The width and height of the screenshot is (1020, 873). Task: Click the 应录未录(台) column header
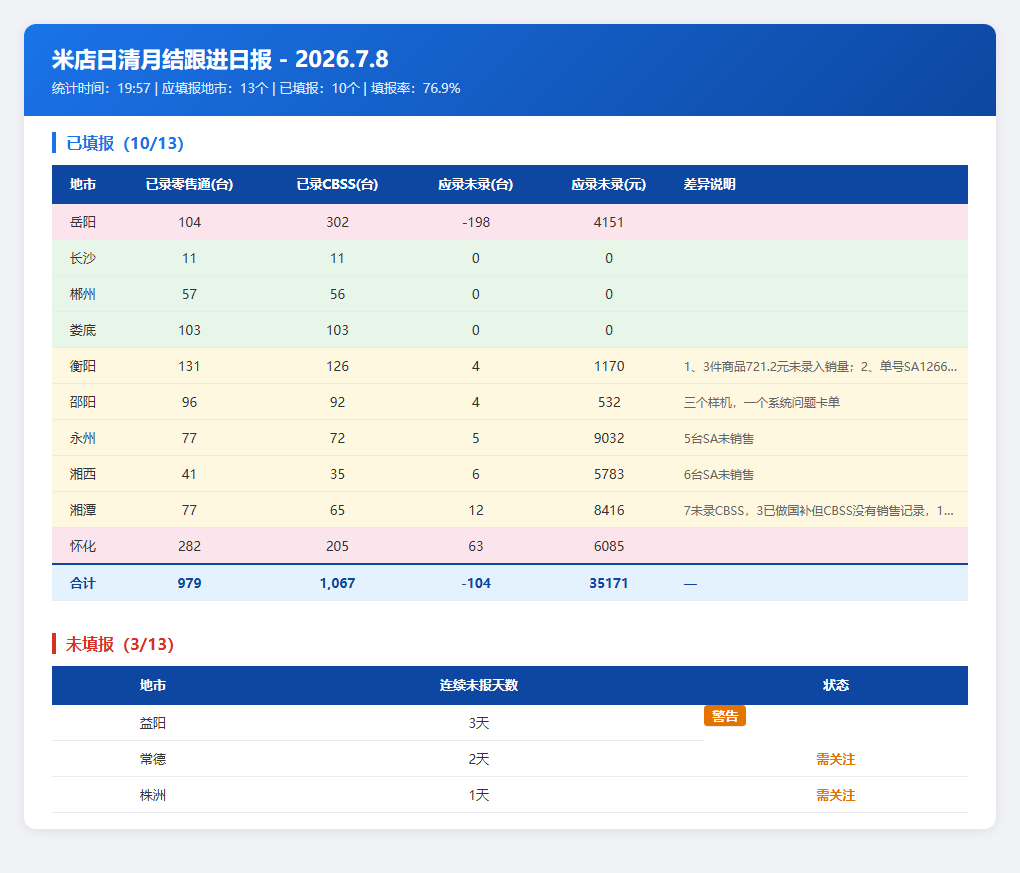point(476,185)
